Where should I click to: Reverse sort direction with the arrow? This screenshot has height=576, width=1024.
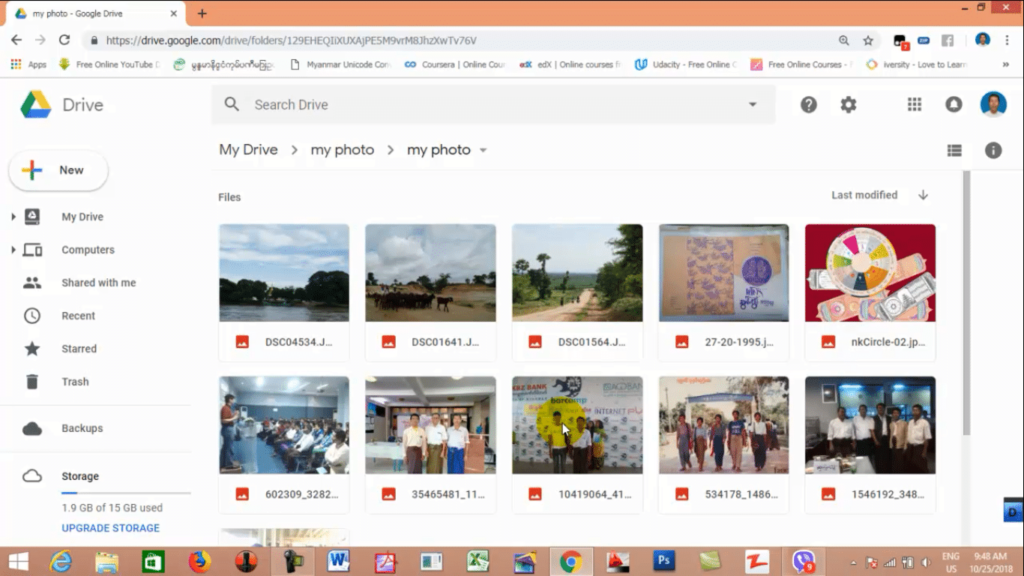[923, 195]
